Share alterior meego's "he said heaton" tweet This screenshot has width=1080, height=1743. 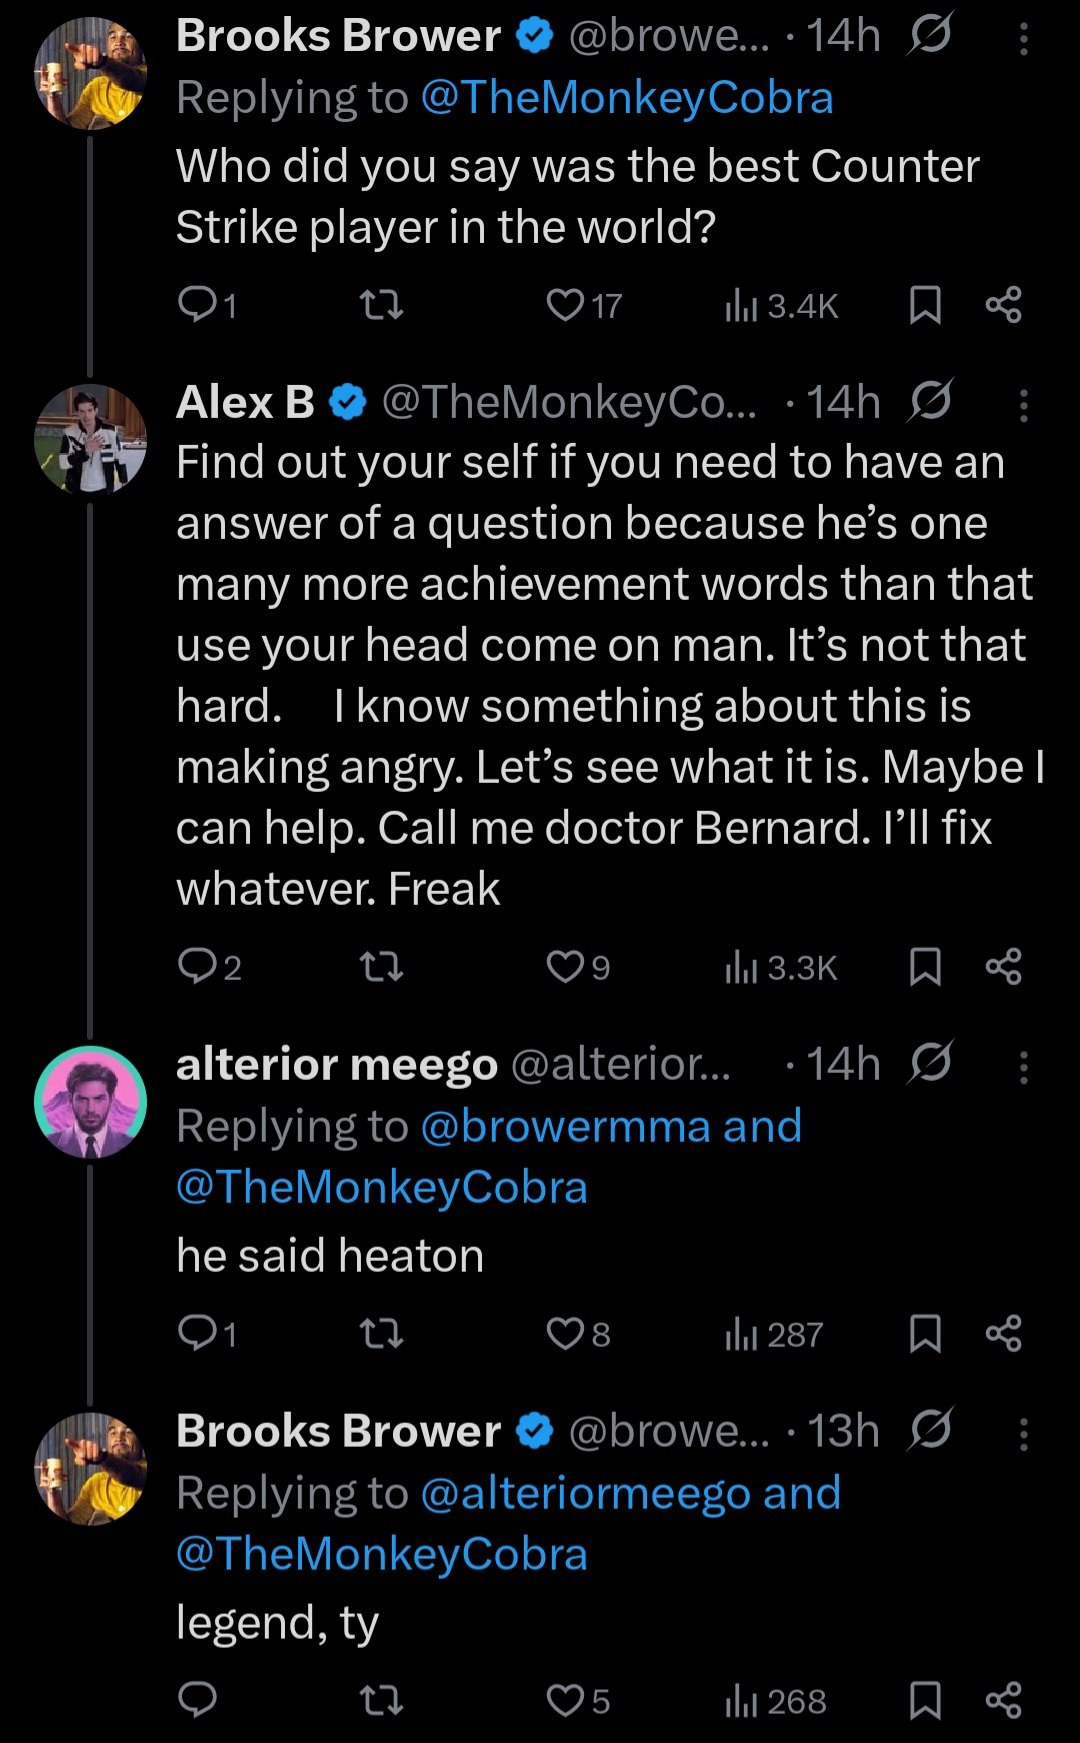point(1003,1333)
